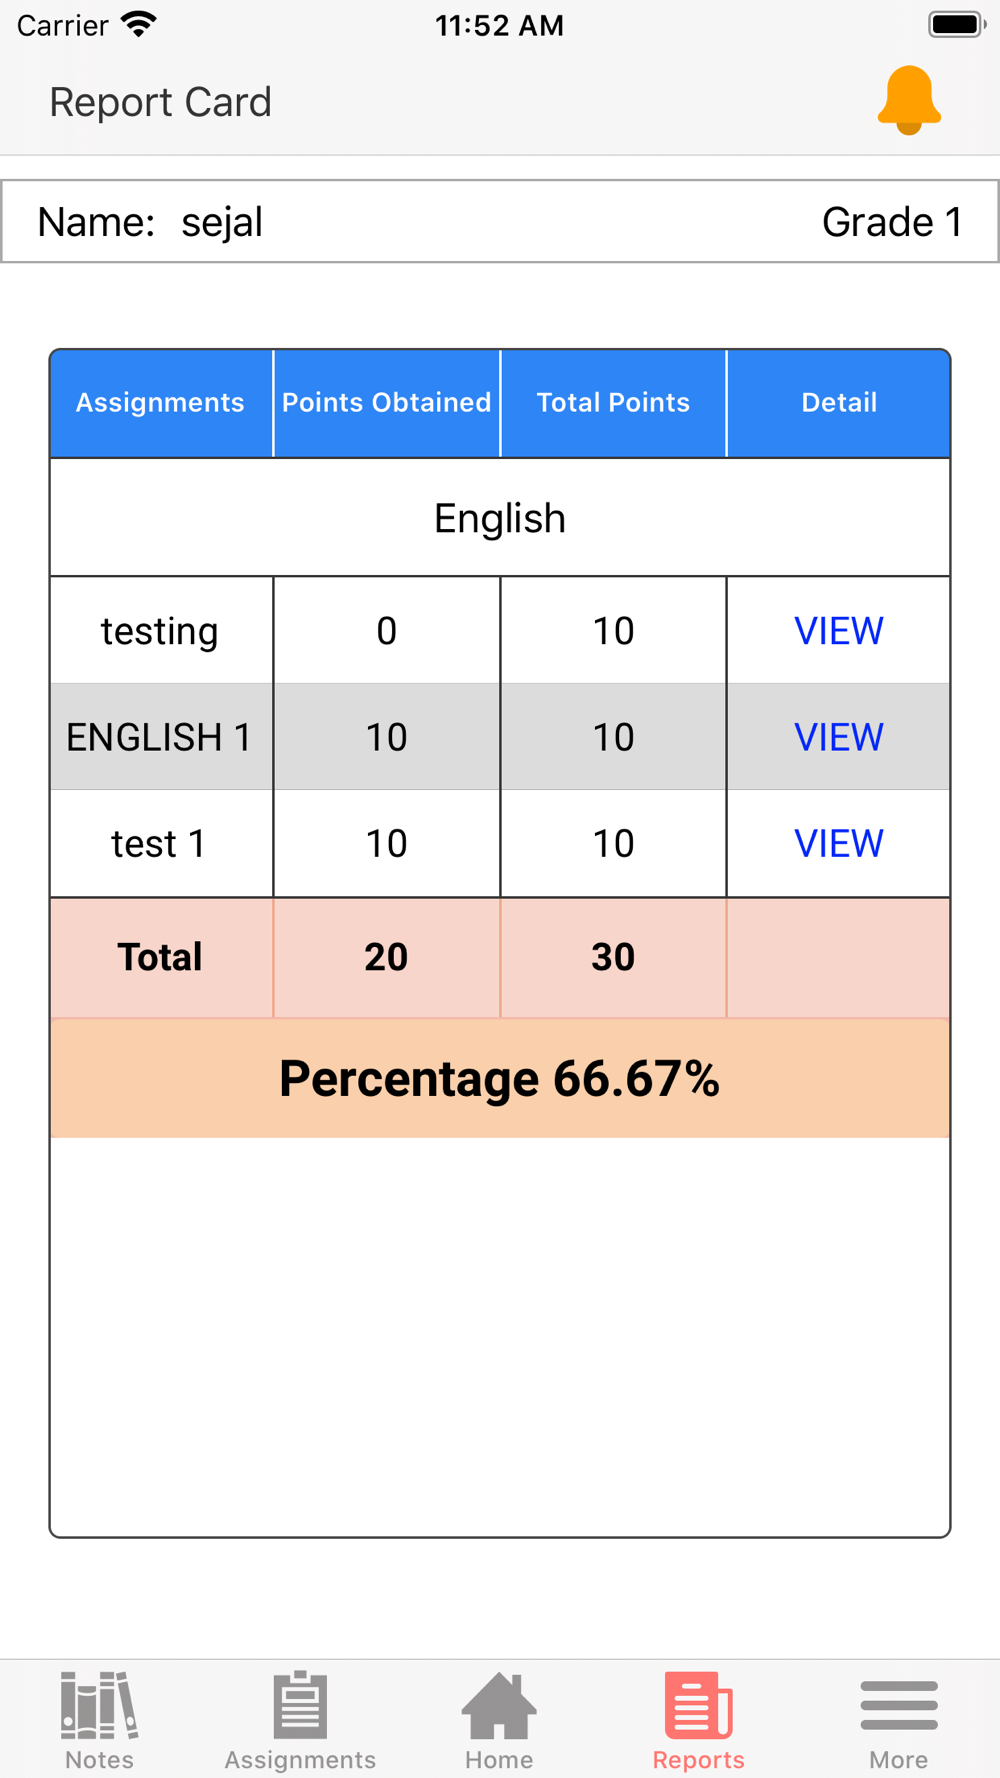Open the More hamburger menu icon
1000x1778 pixels.
tap(899, 1705)
